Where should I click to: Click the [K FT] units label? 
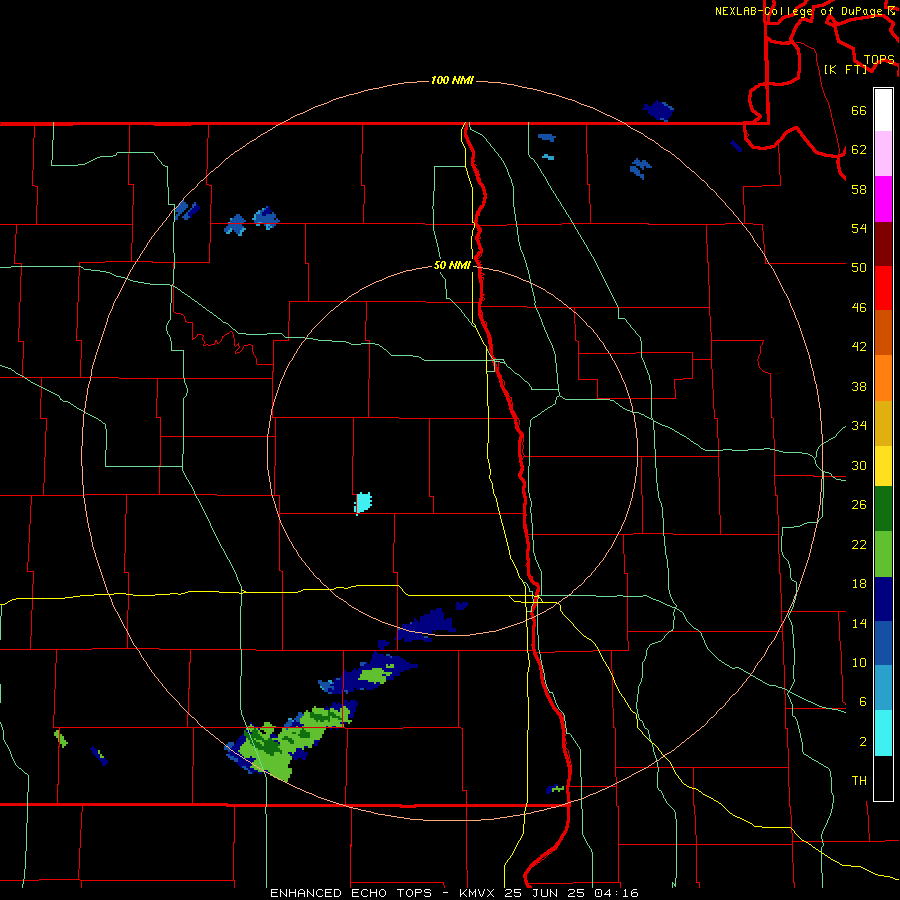click(845, 69)
